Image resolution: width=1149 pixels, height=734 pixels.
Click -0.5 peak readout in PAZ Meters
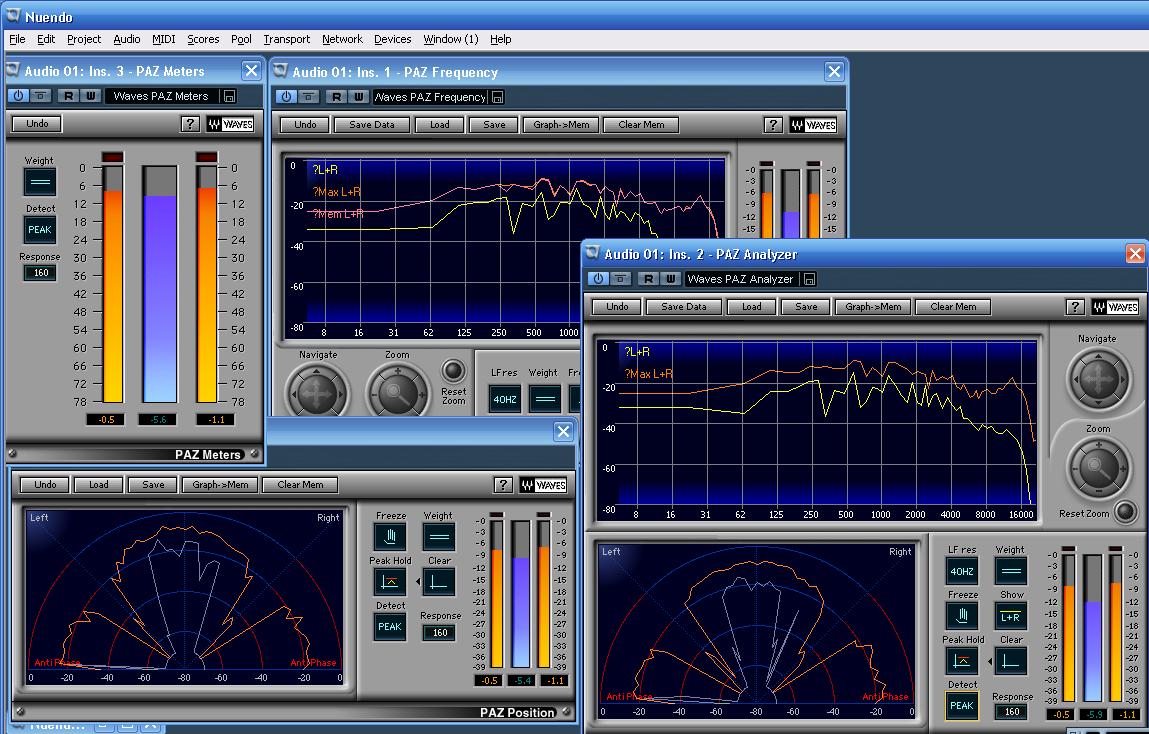[106, 420]
